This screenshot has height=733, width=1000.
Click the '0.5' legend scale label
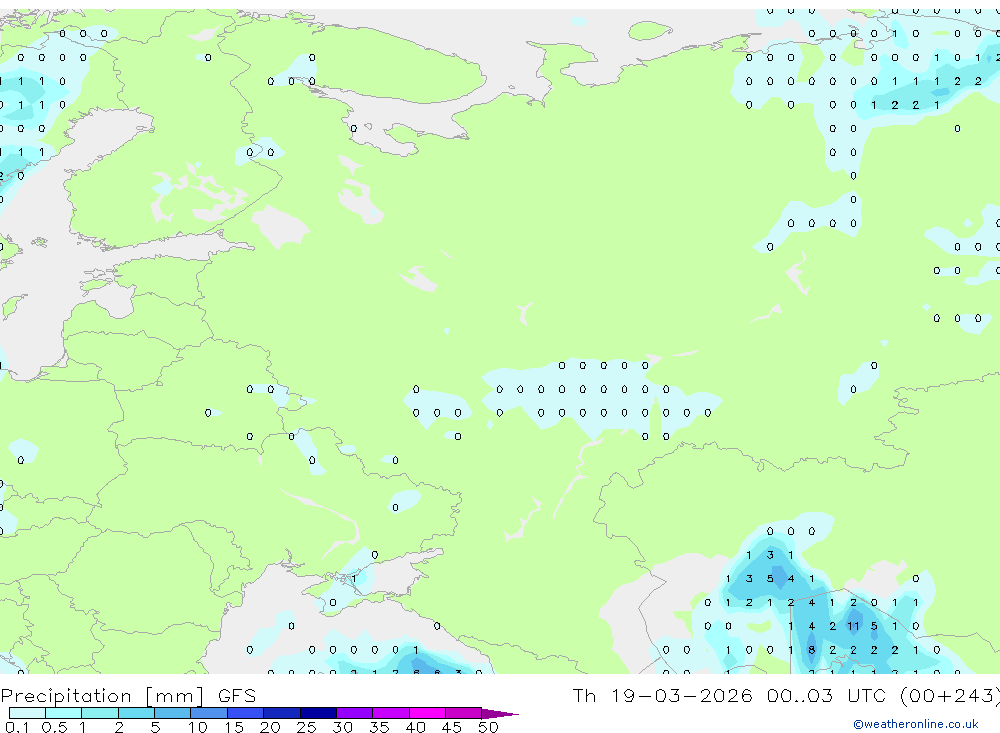tap(54, 727)
